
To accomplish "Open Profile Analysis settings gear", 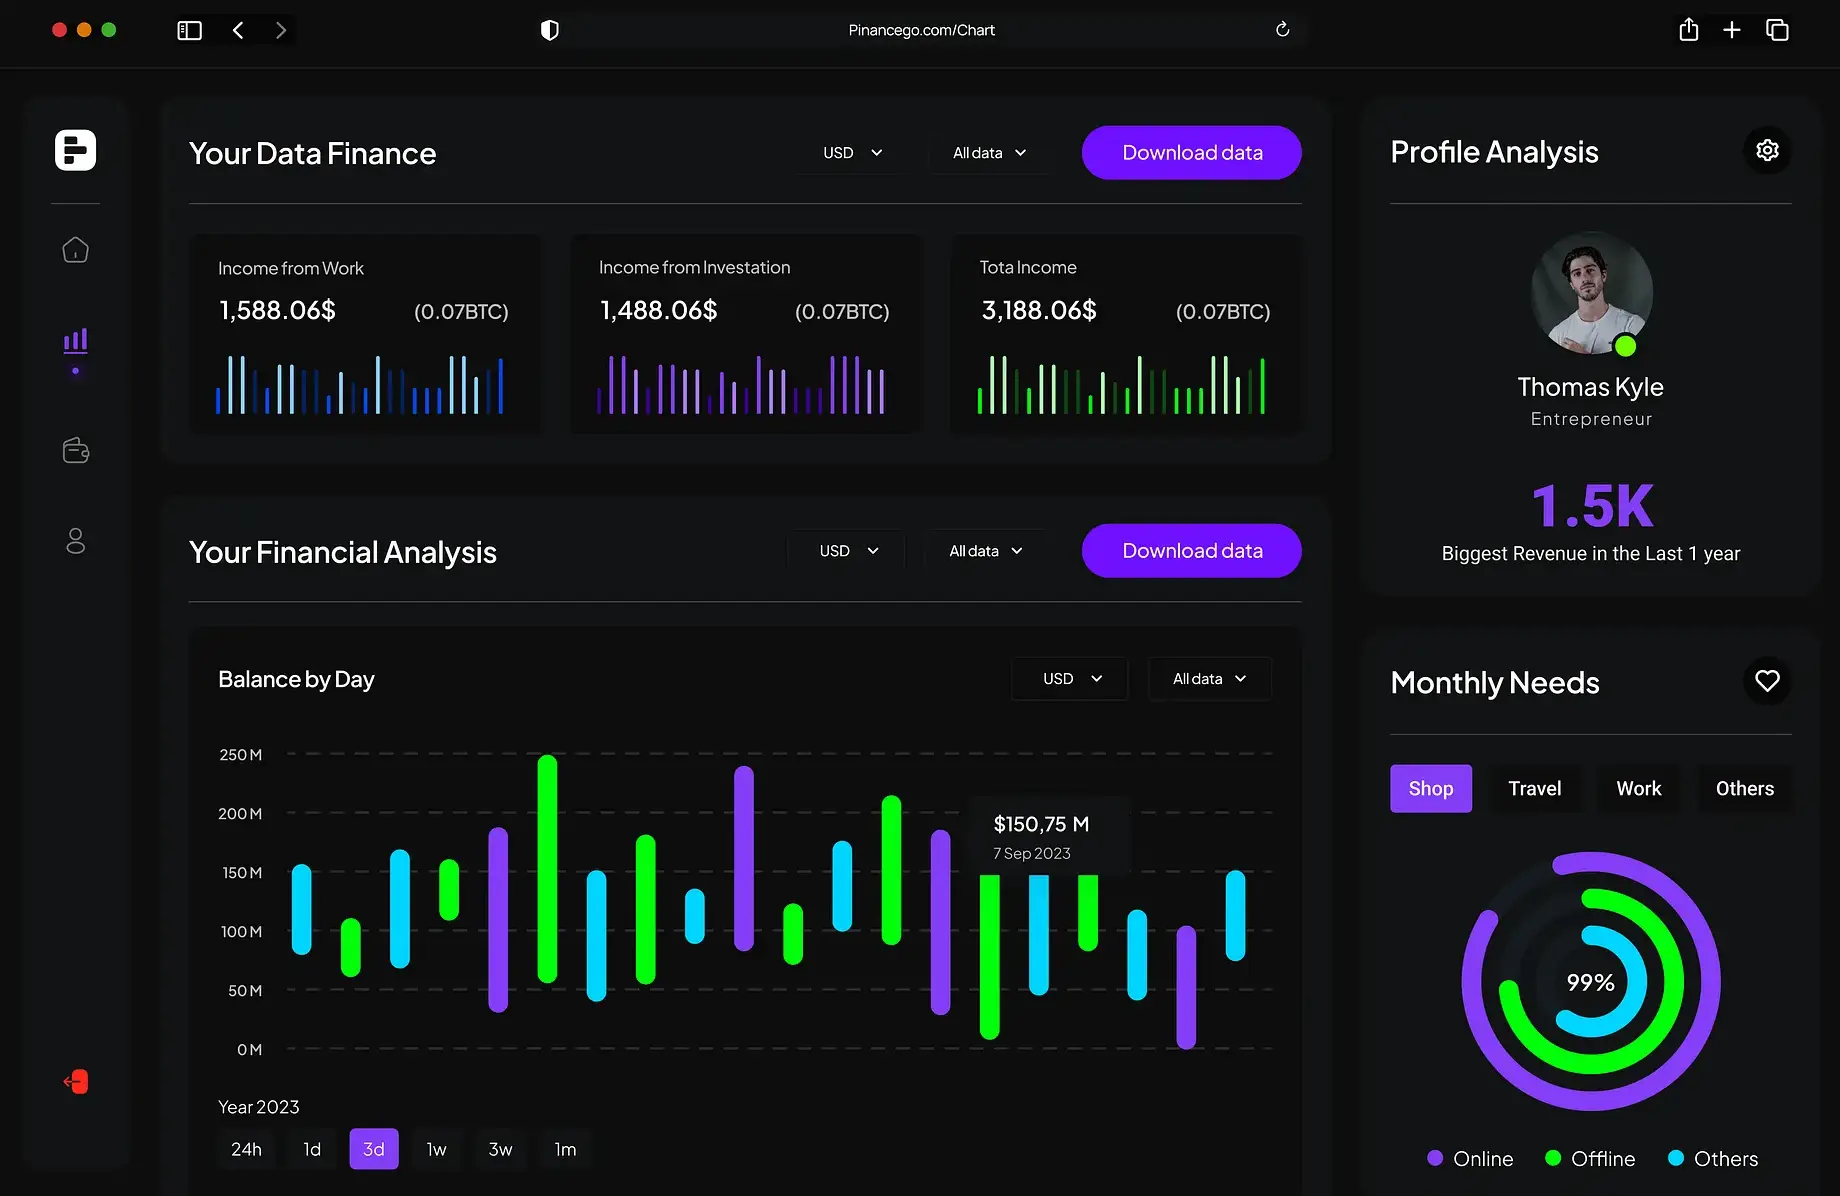I will click(x=1767, y=151).
